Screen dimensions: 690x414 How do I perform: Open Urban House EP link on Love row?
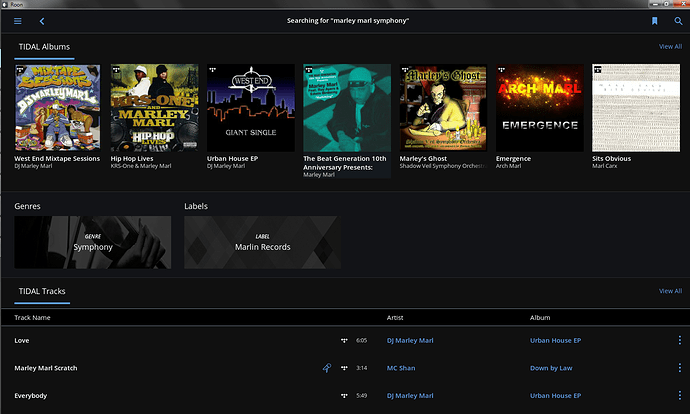tap(555, 341)
